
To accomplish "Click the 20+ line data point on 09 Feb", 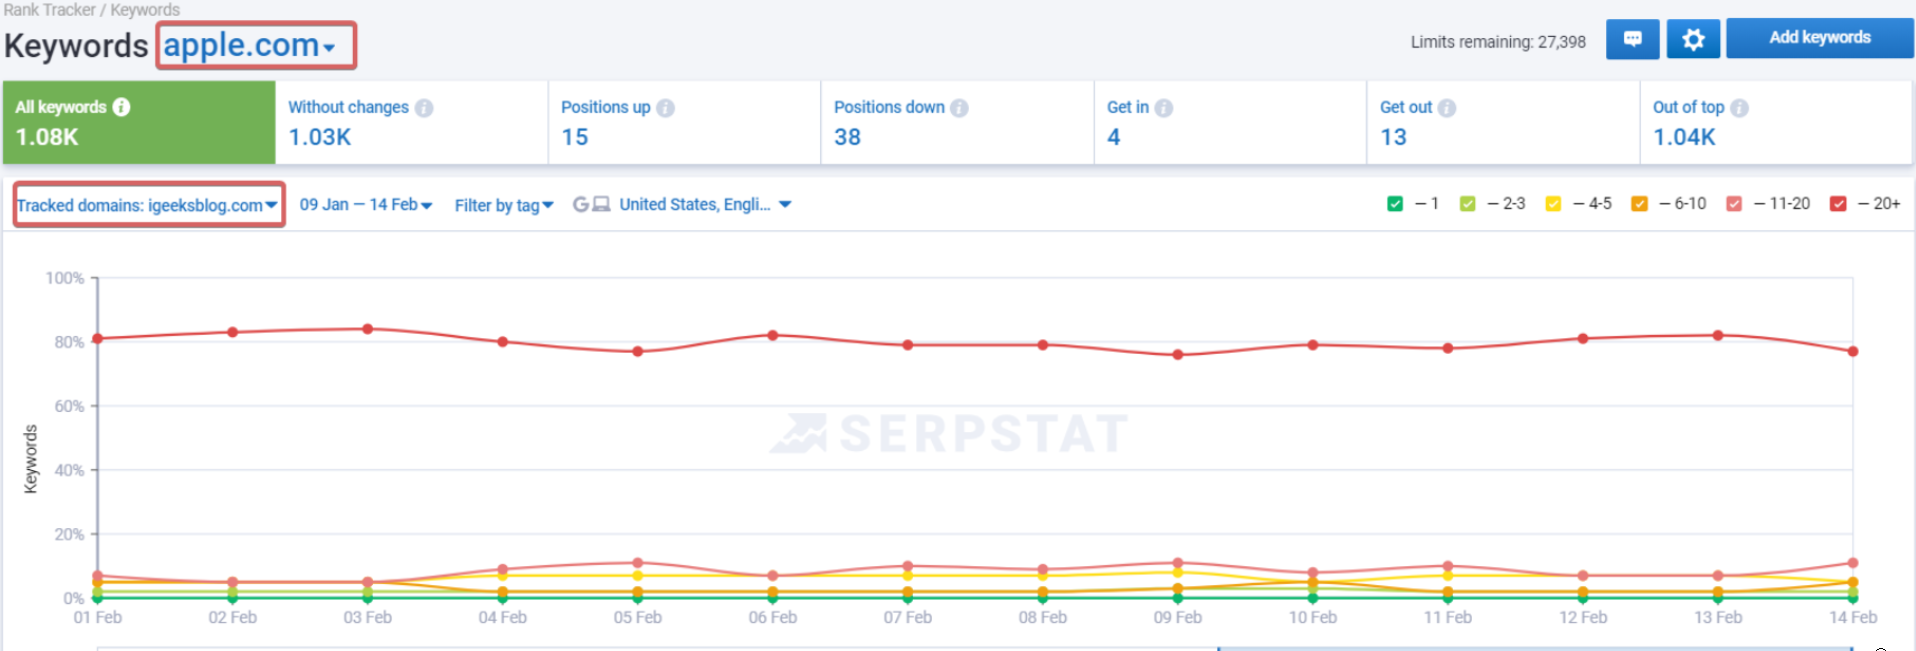I will point(1178,355).
